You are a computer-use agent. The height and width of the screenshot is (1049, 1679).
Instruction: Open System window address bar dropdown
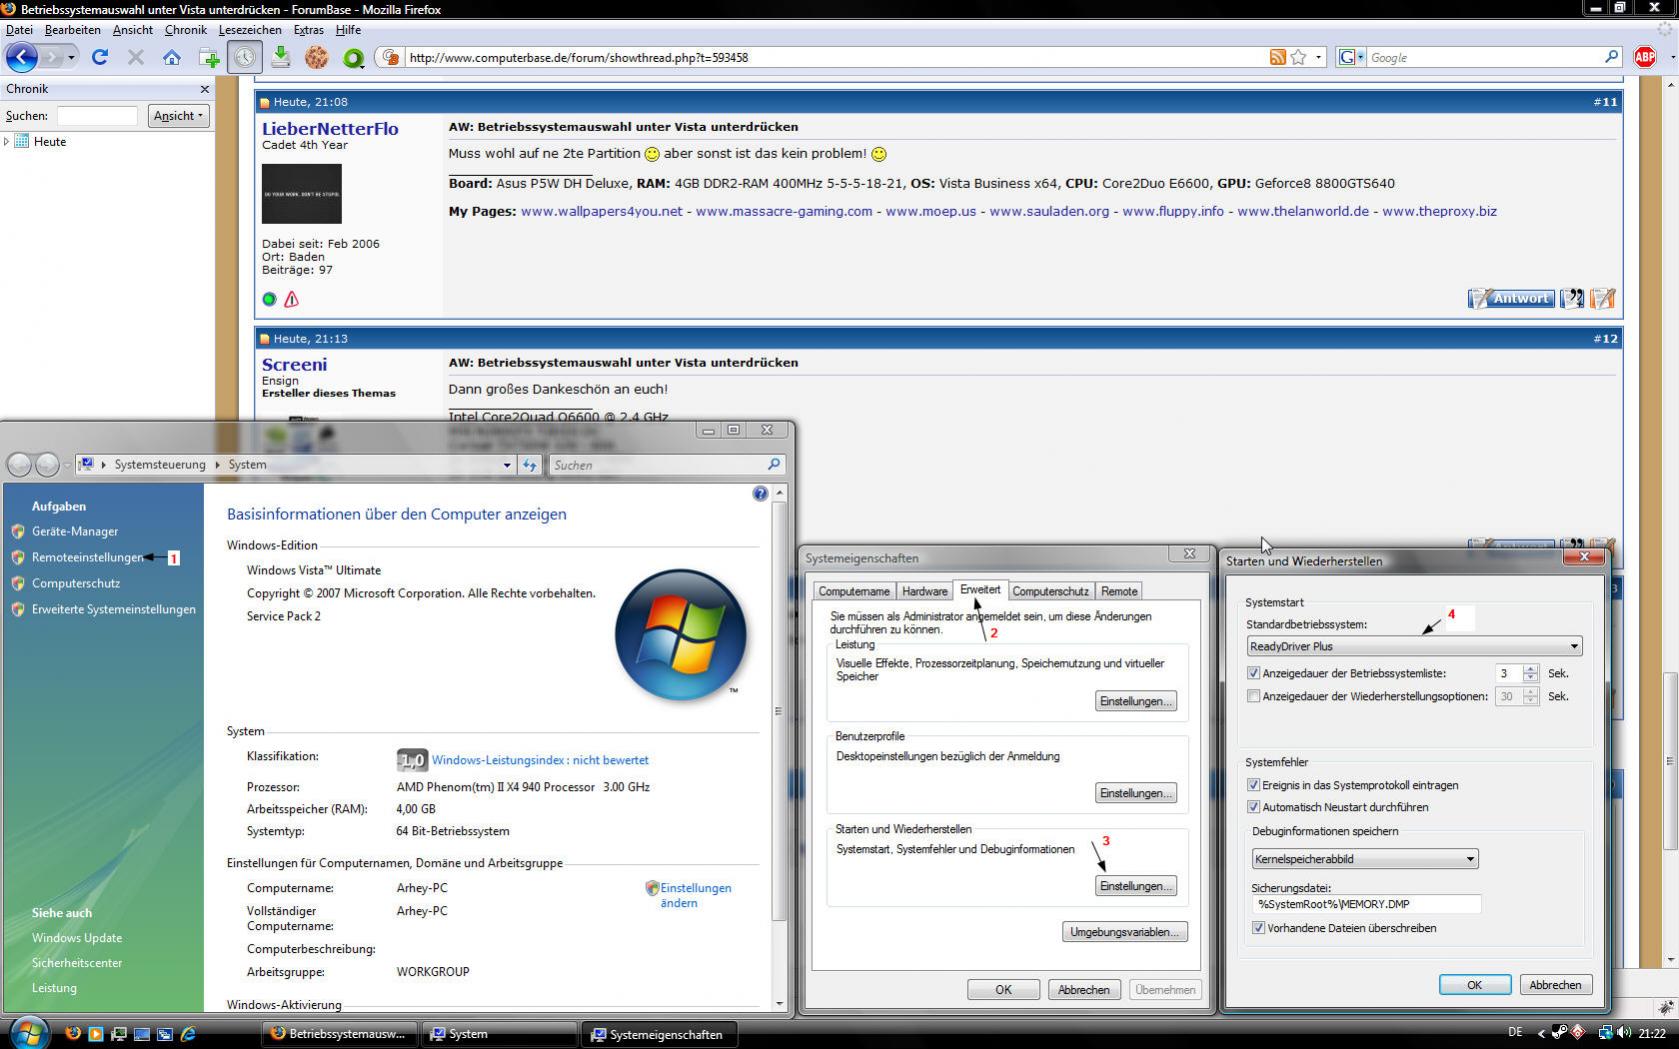[x=506, y=465]
